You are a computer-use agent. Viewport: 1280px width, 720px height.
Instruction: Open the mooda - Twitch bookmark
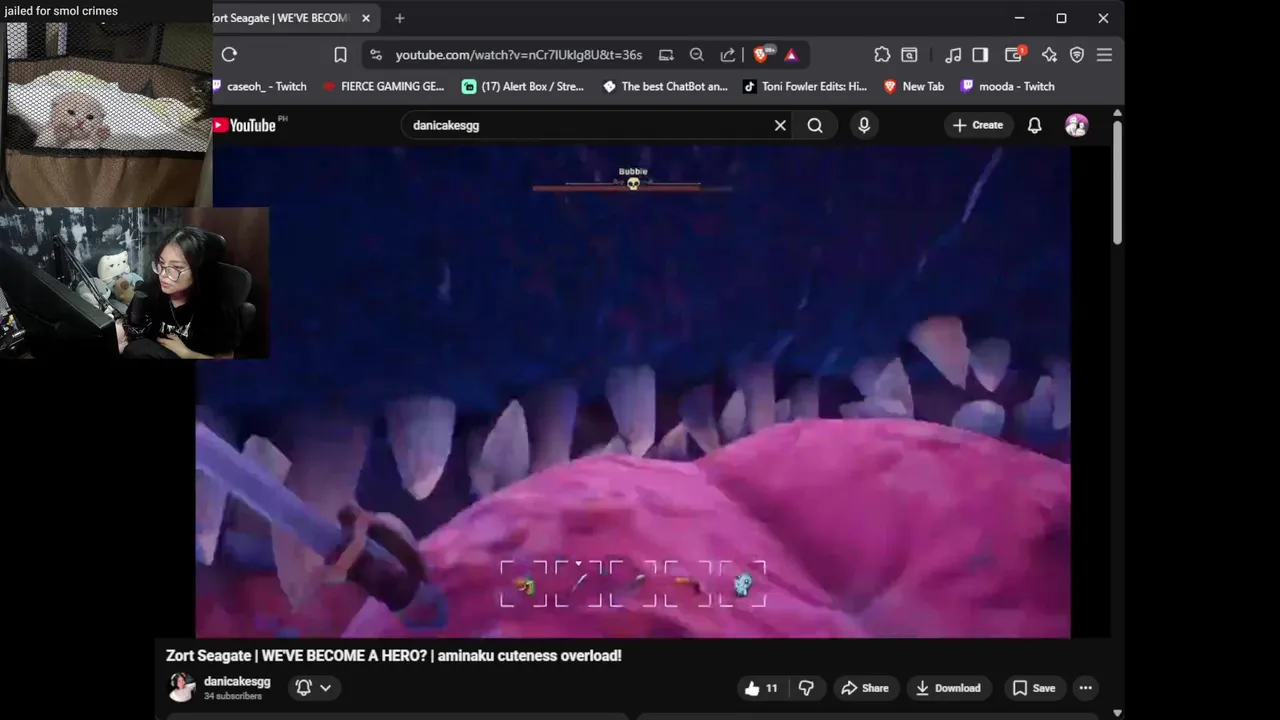pyautogui.click(x=1007, y=86)
